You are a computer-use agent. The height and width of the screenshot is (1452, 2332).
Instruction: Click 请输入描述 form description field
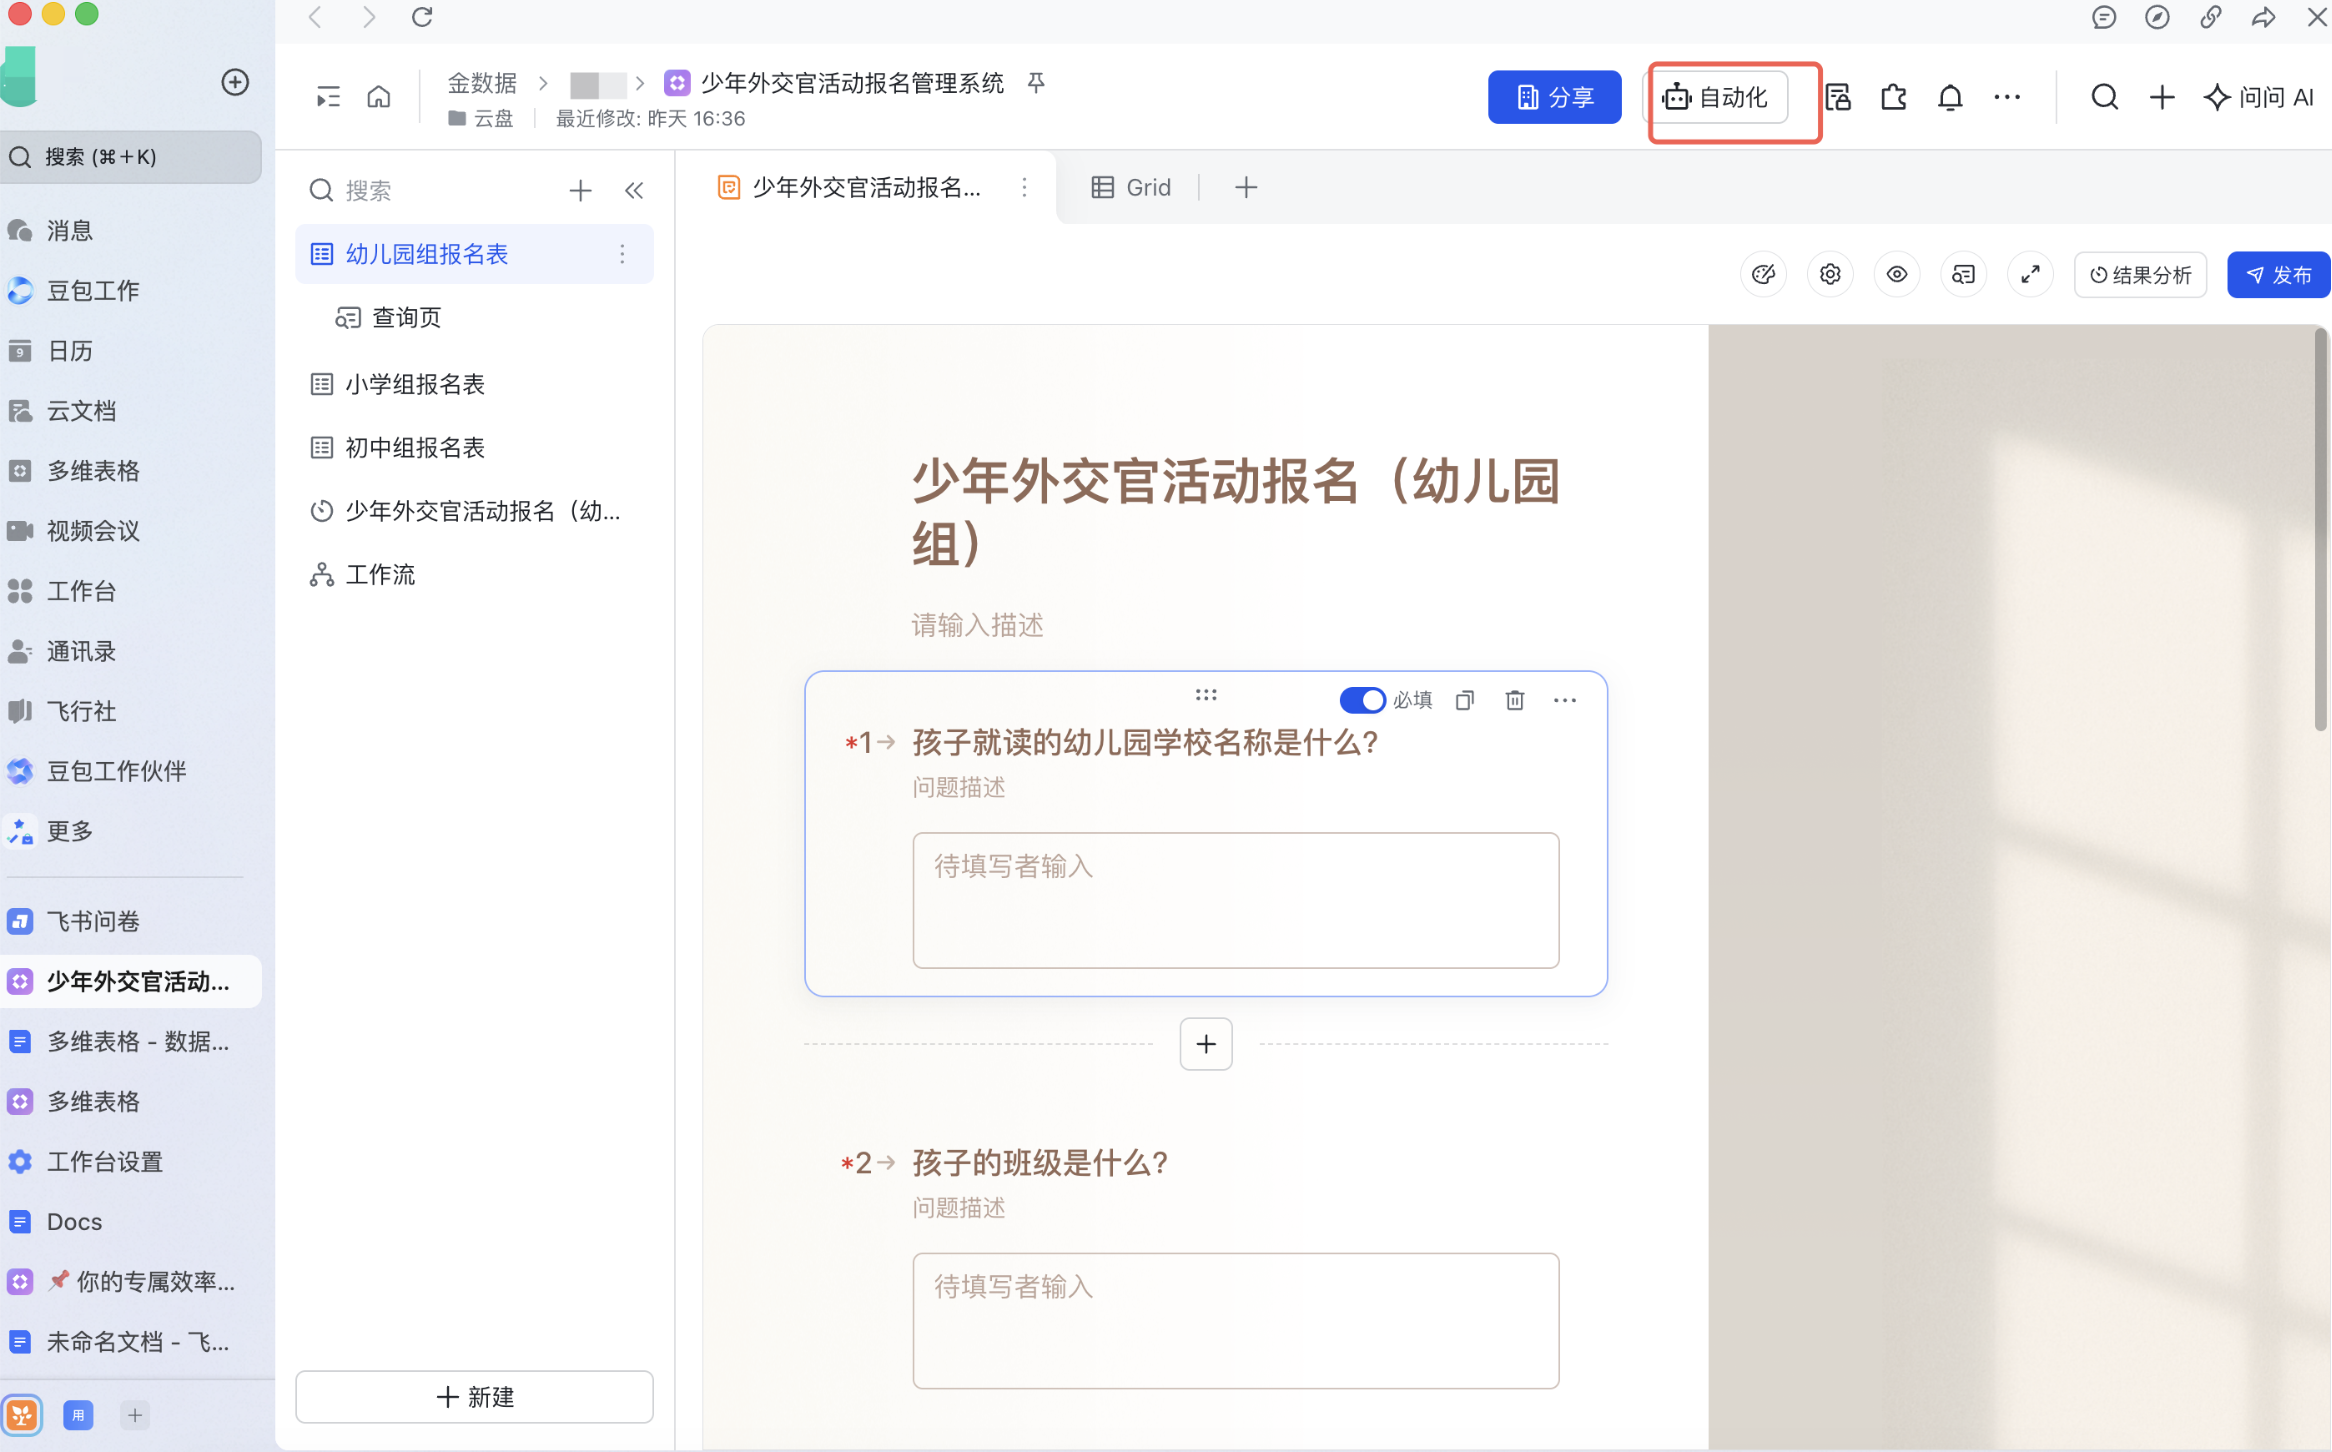[x=977, y=626]
